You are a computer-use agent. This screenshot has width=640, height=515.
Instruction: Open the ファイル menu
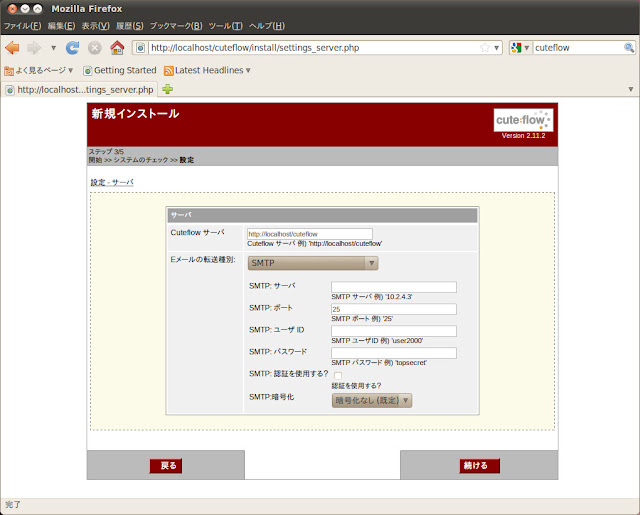tap(22, 26)
